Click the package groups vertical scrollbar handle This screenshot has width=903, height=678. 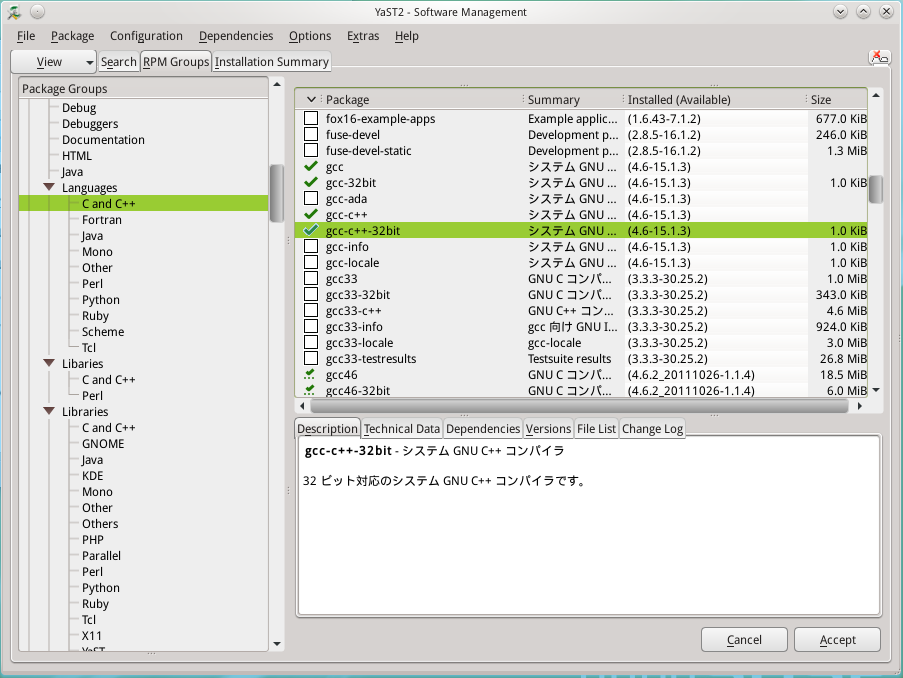pos(276,193)
